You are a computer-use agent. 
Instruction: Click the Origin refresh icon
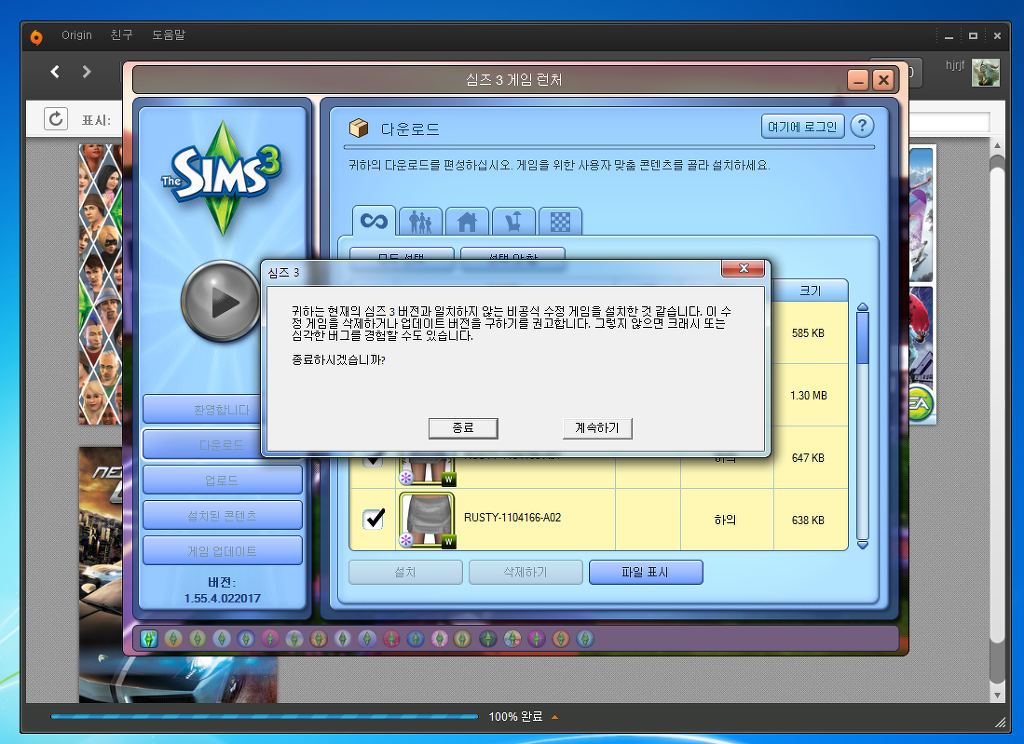56,118
